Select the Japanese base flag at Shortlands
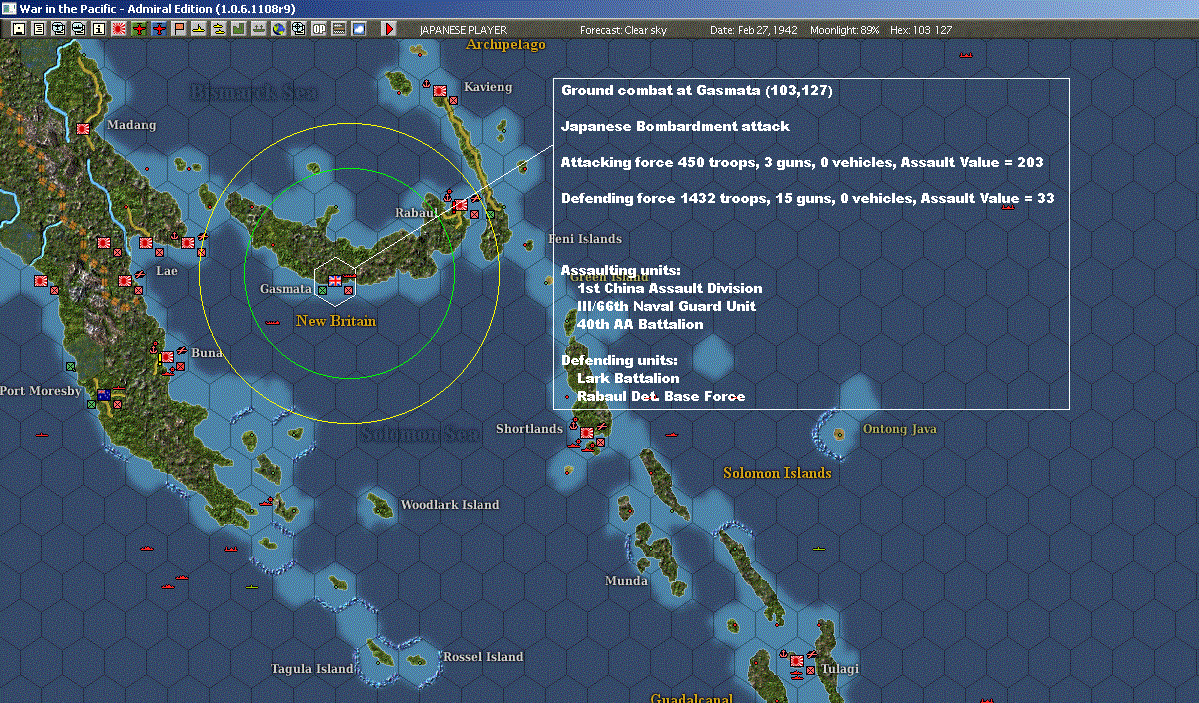The width and height of the screenshot is (1199, 703). (x=587, y=433)
